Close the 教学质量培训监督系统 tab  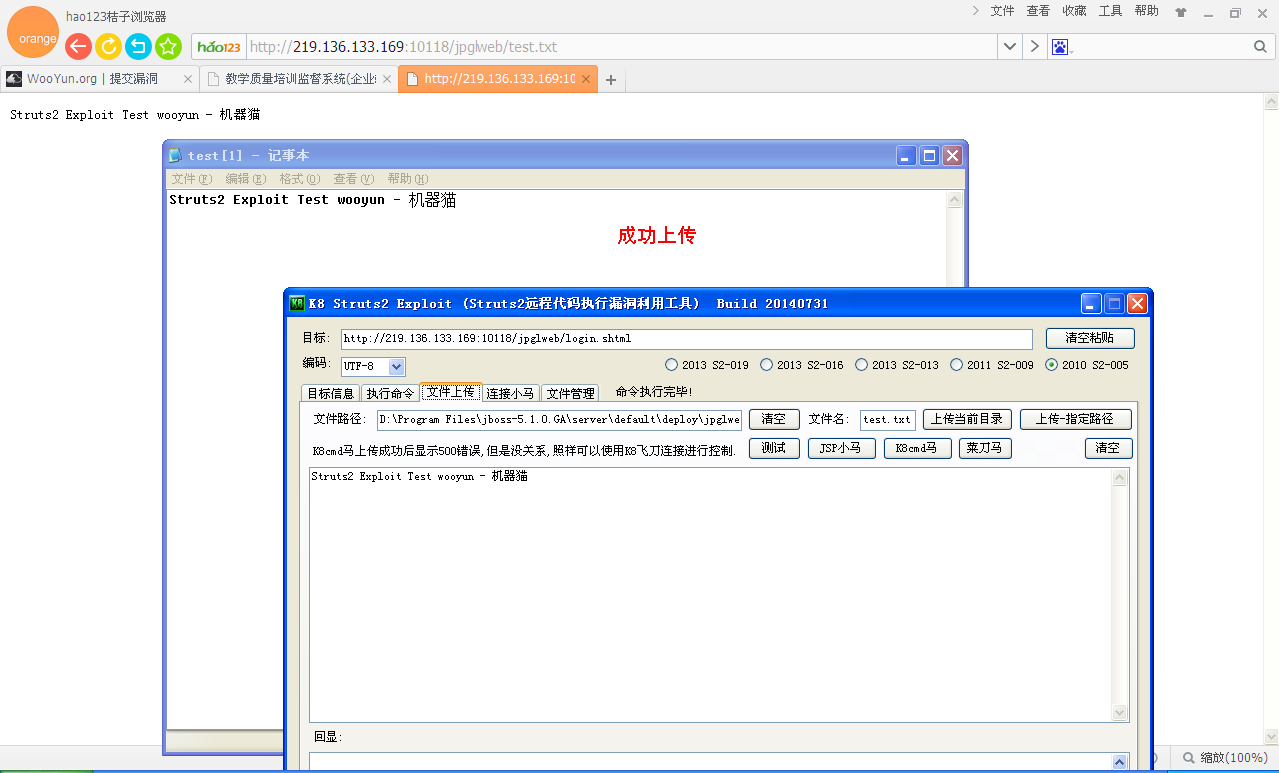(387, 79)
